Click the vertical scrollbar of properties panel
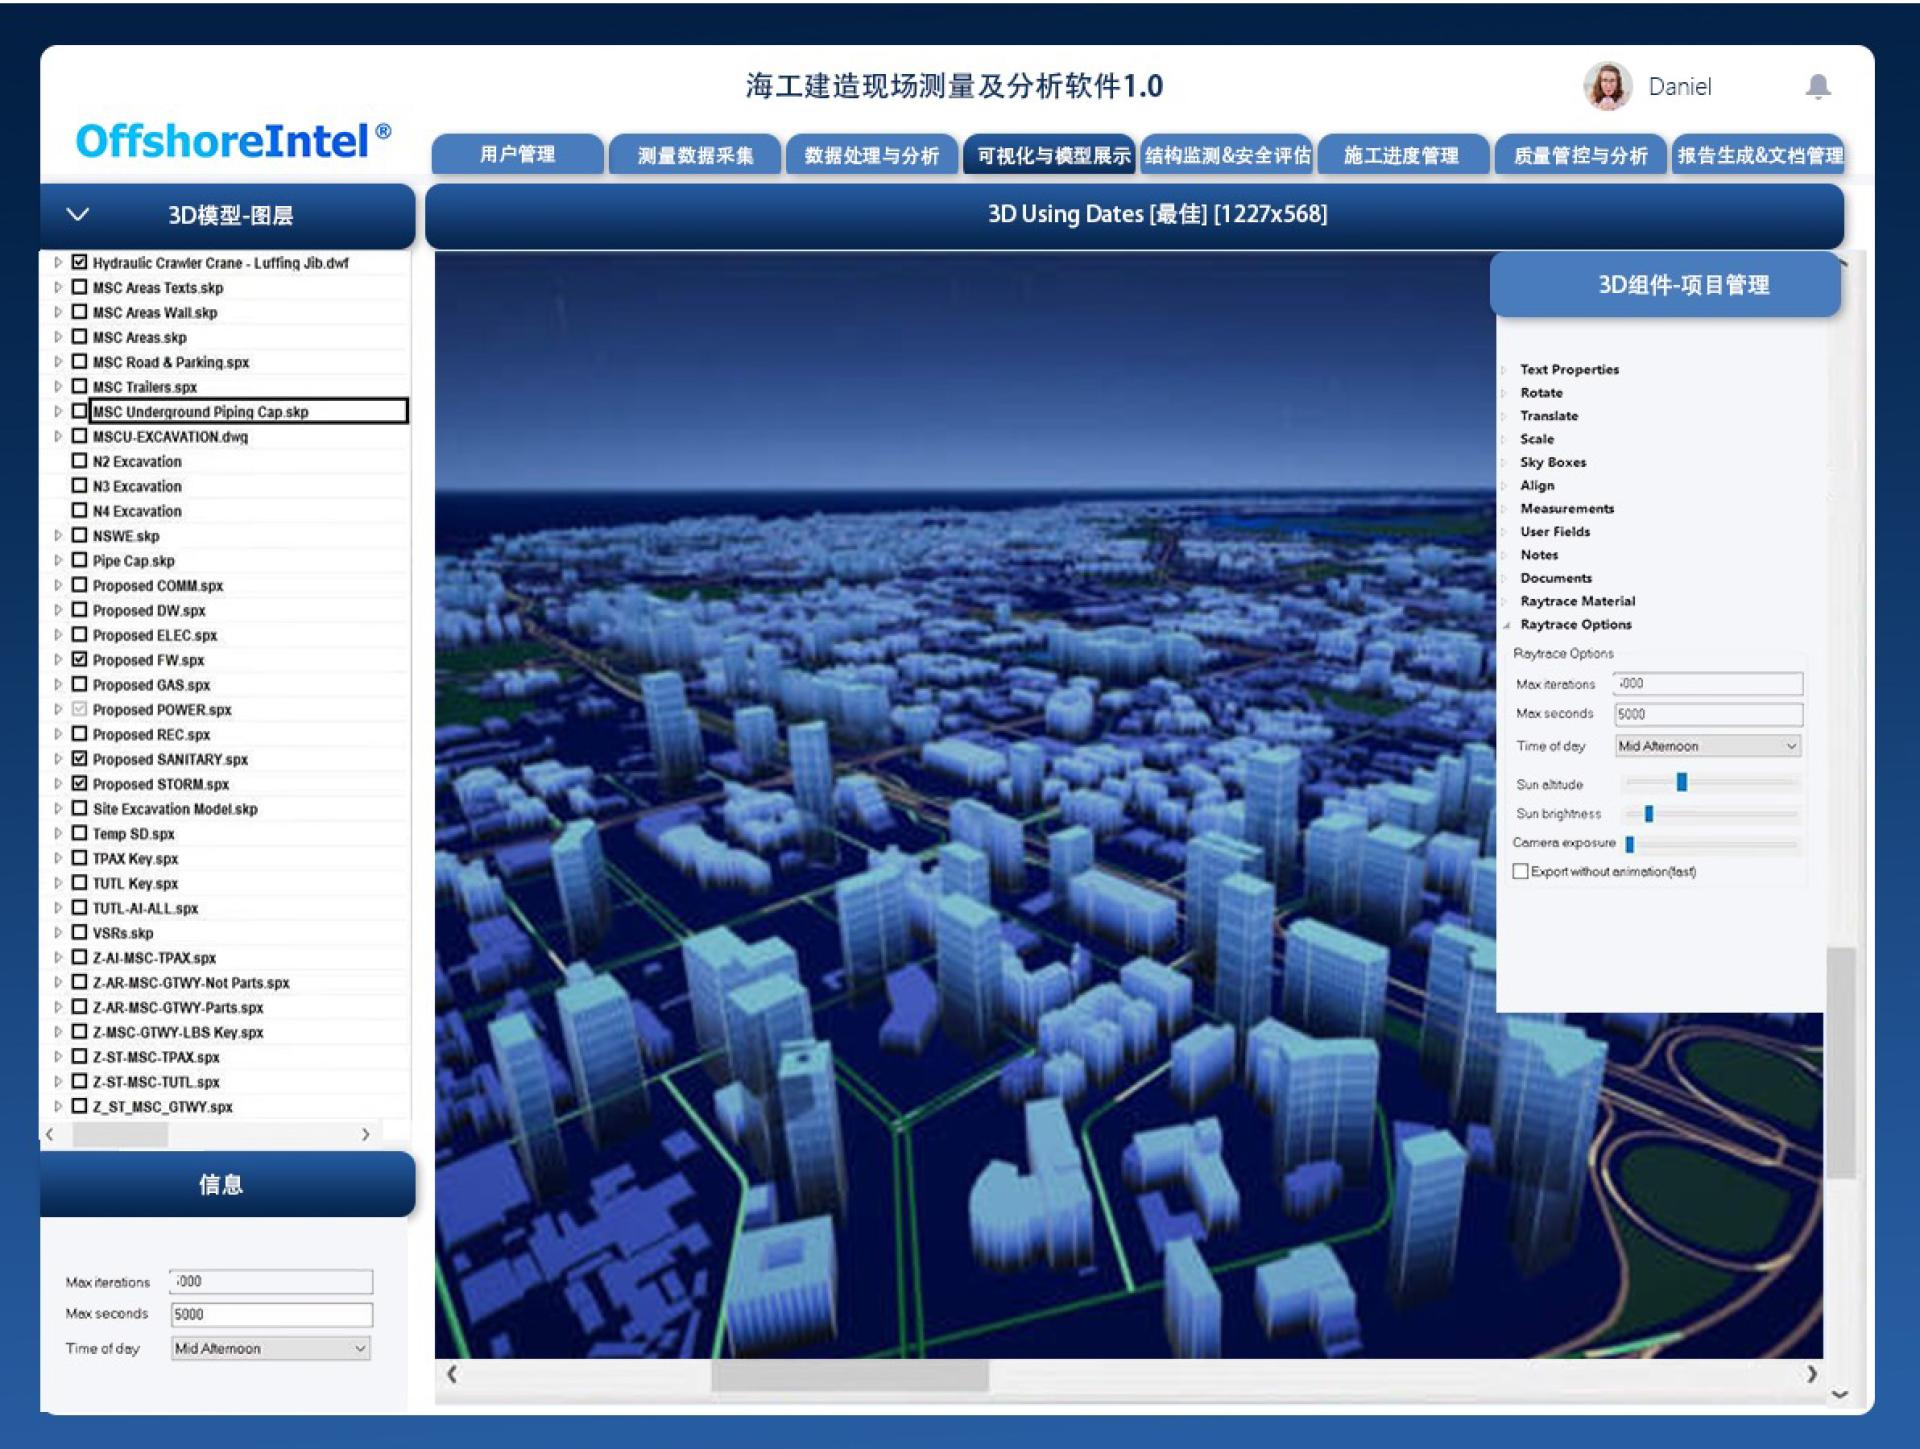 coord(1841,1062)
